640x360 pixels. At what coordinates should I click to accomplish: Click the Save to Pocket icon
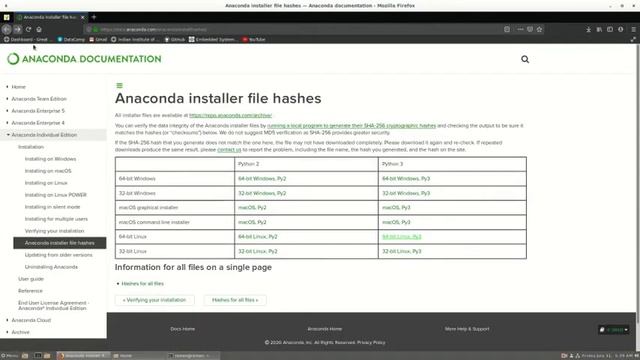tap(530, 29)
